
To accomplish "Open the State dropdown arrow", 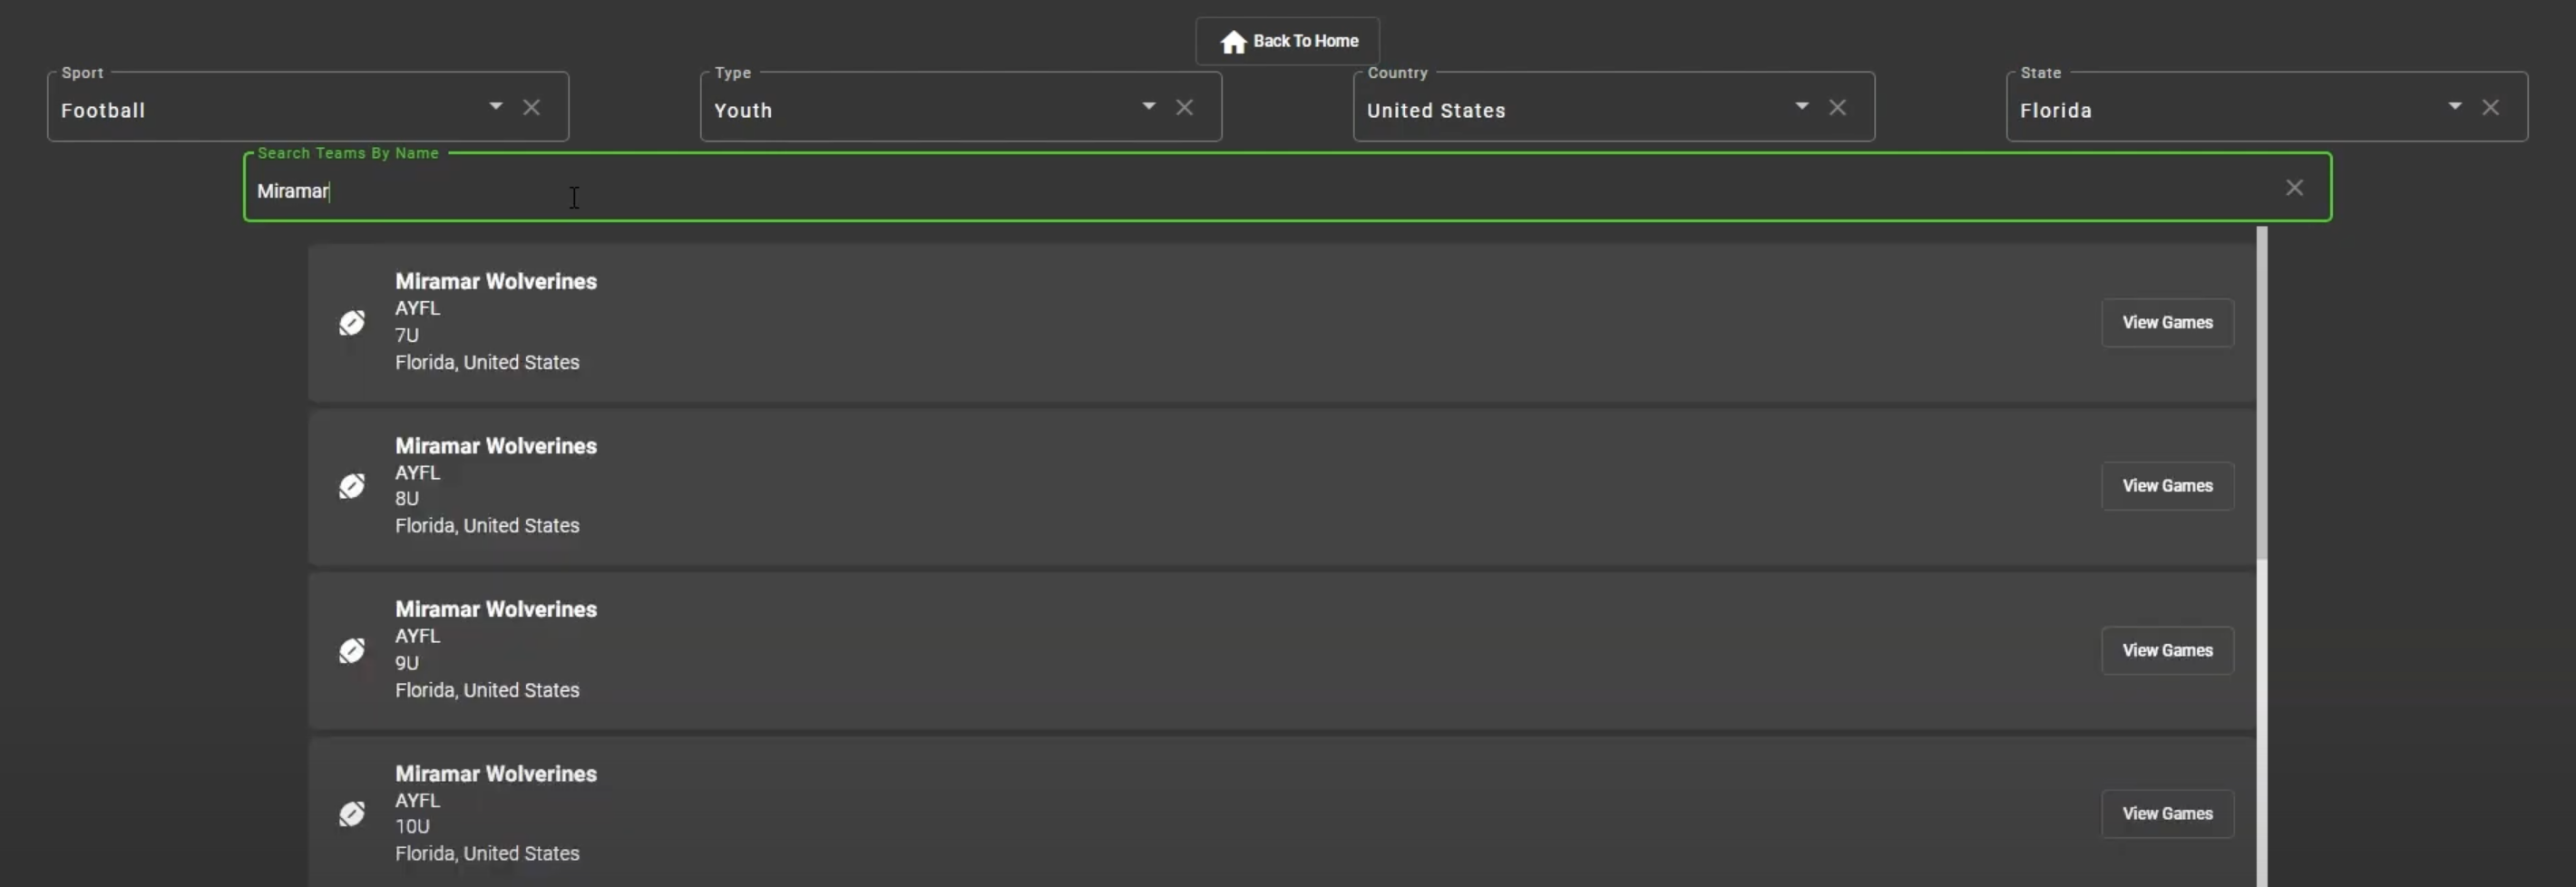I will pyautogui.click(x=2454, y=106).
